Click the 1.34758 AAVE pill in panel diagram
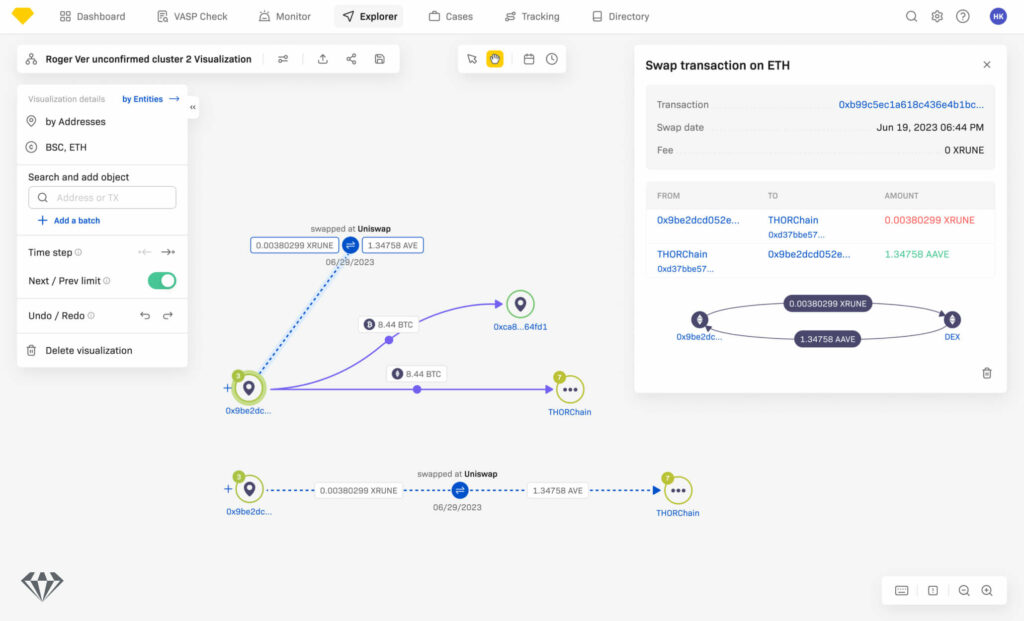 [x=827, y=339]
